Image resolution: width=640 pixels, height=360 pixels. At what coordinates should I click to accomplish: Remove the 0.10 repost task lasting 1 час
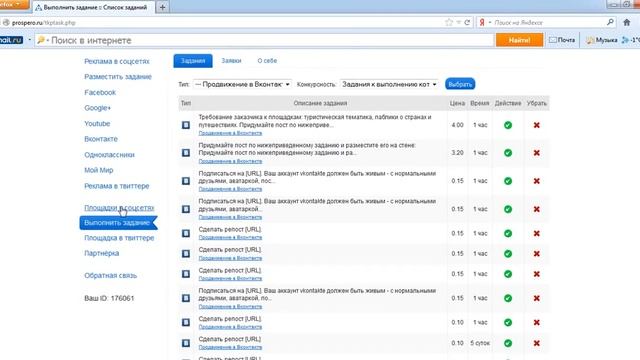click(537, 322)
